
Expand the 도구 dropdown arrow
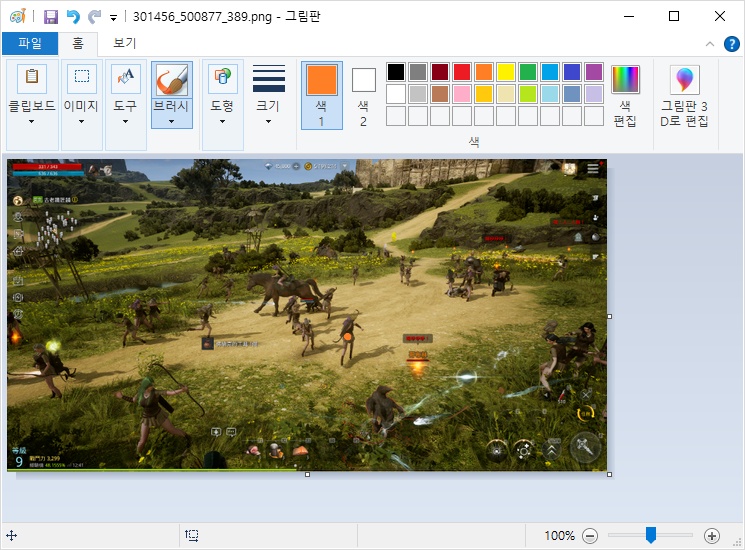click(x=125, y=122)
